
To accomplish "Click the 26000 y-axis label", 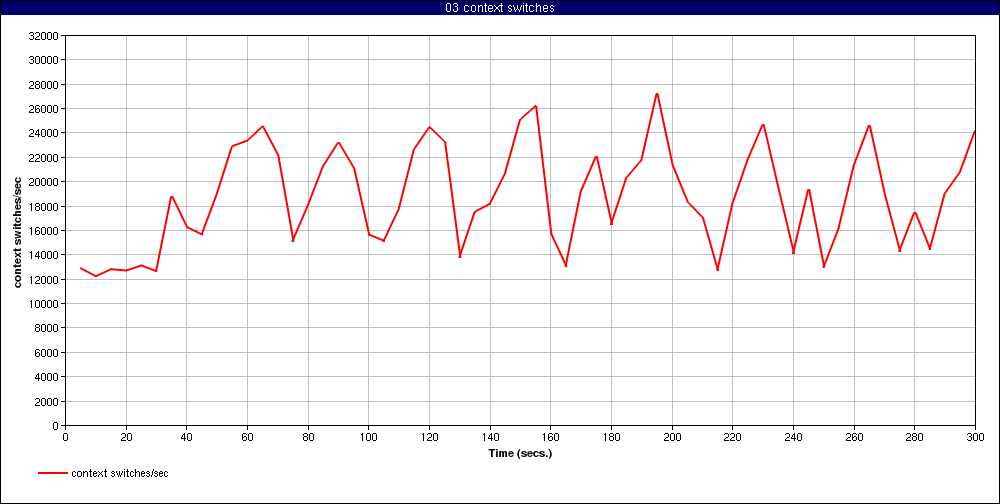I will click(45, 108).
